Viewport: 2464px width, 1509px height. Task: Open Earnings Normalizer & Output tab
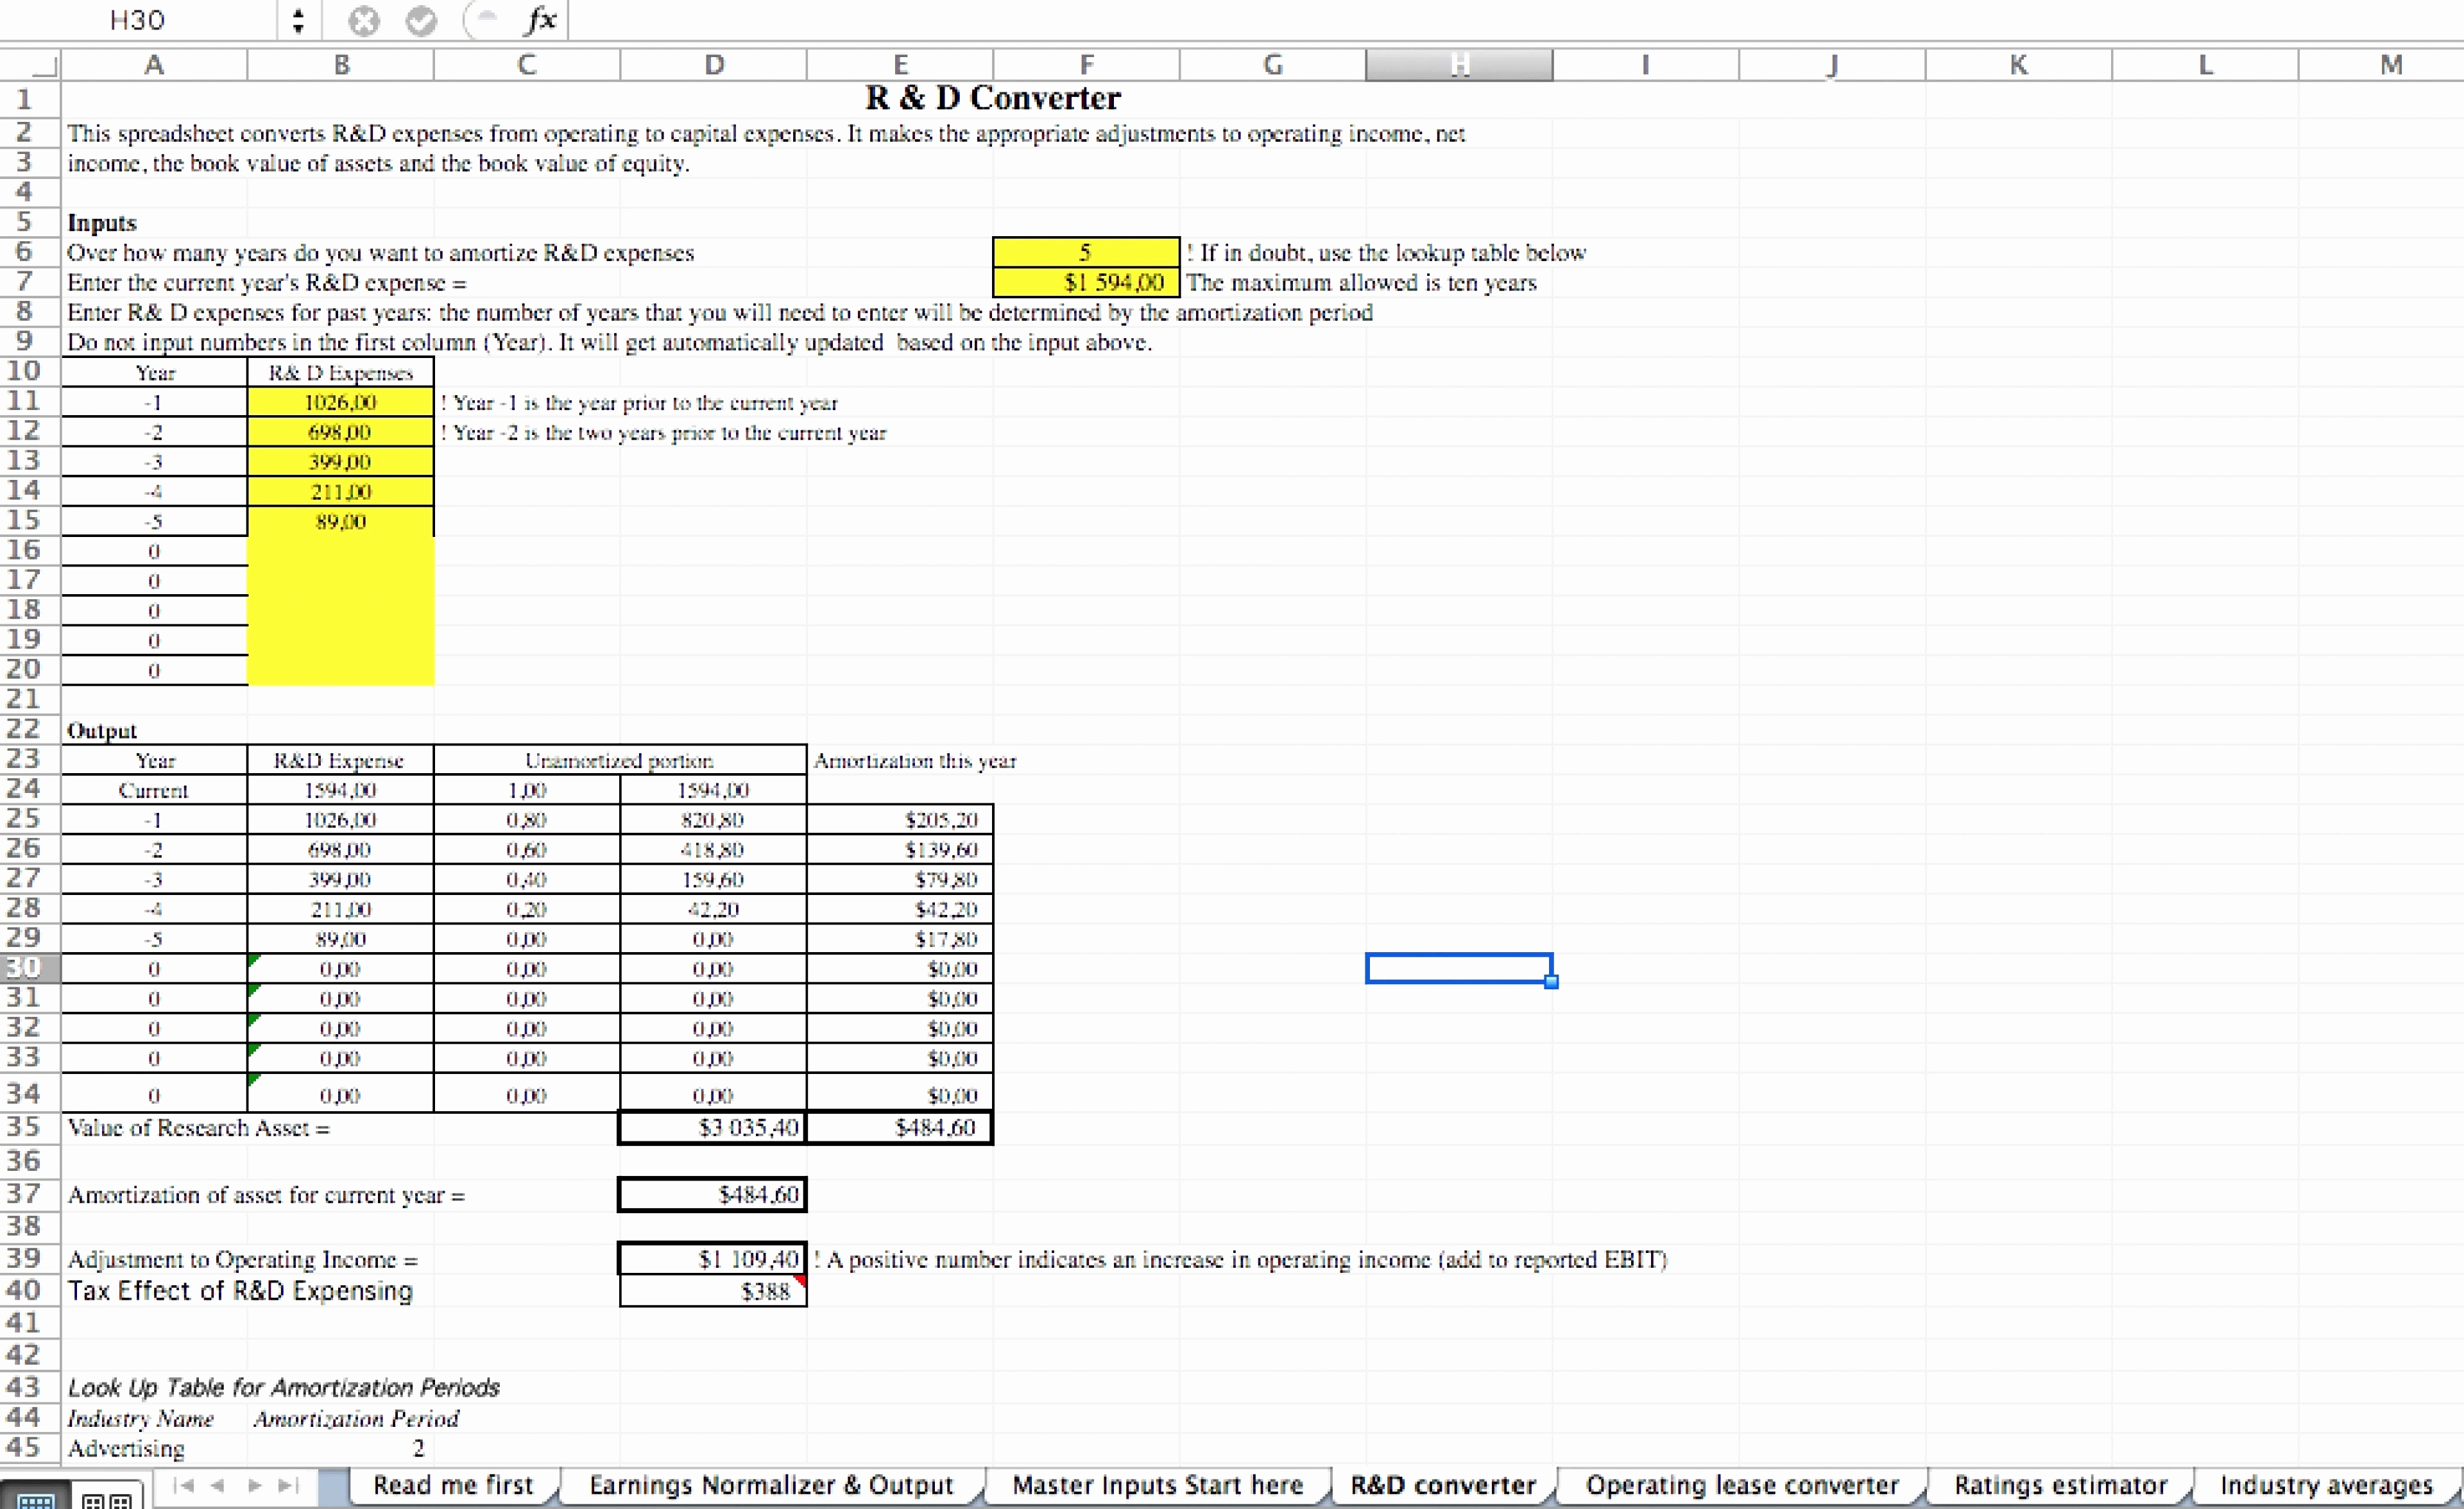pos(771,1485)
